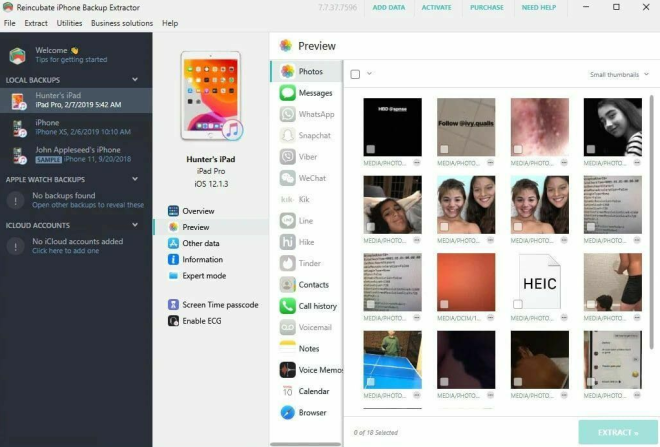Click the Information icon
660x447 pixels.
(x=173, y=259)
